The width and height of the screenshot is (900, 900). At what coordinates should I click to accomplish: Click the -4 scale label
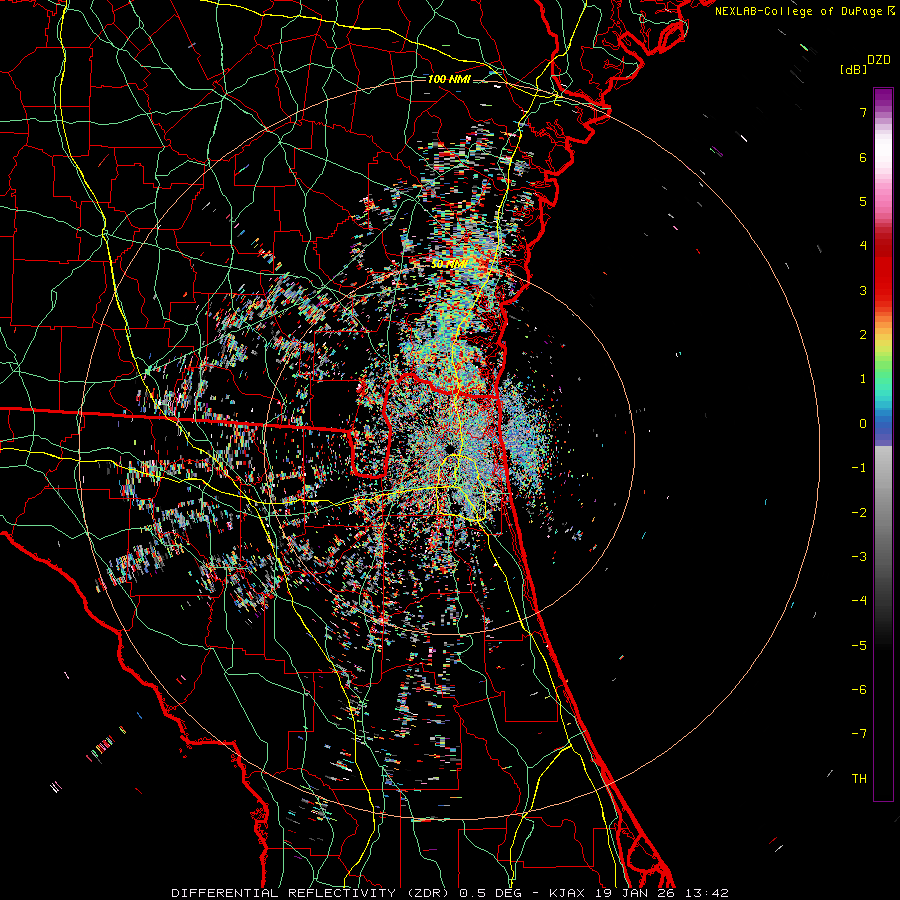(x=859, y=601)
